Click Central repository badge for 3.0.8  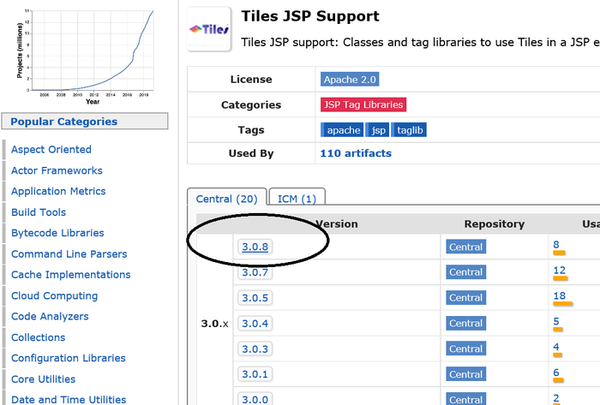point(466,247)
